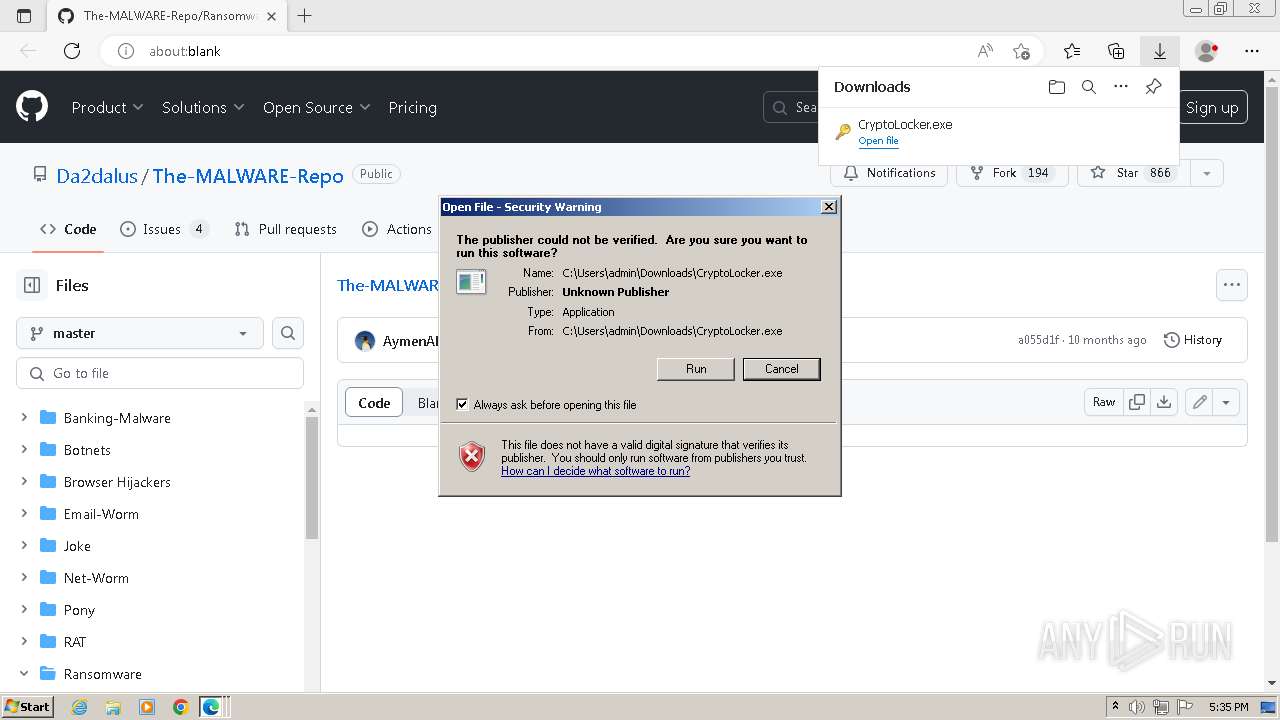Open Chrome from the taskbar

tap(180, 707)
